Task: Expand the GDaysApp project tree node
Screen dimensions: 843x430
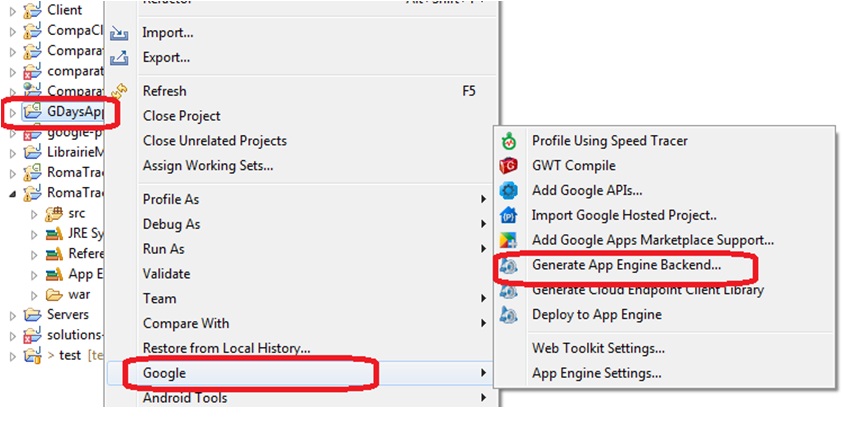Action: [x=13, y=112]
